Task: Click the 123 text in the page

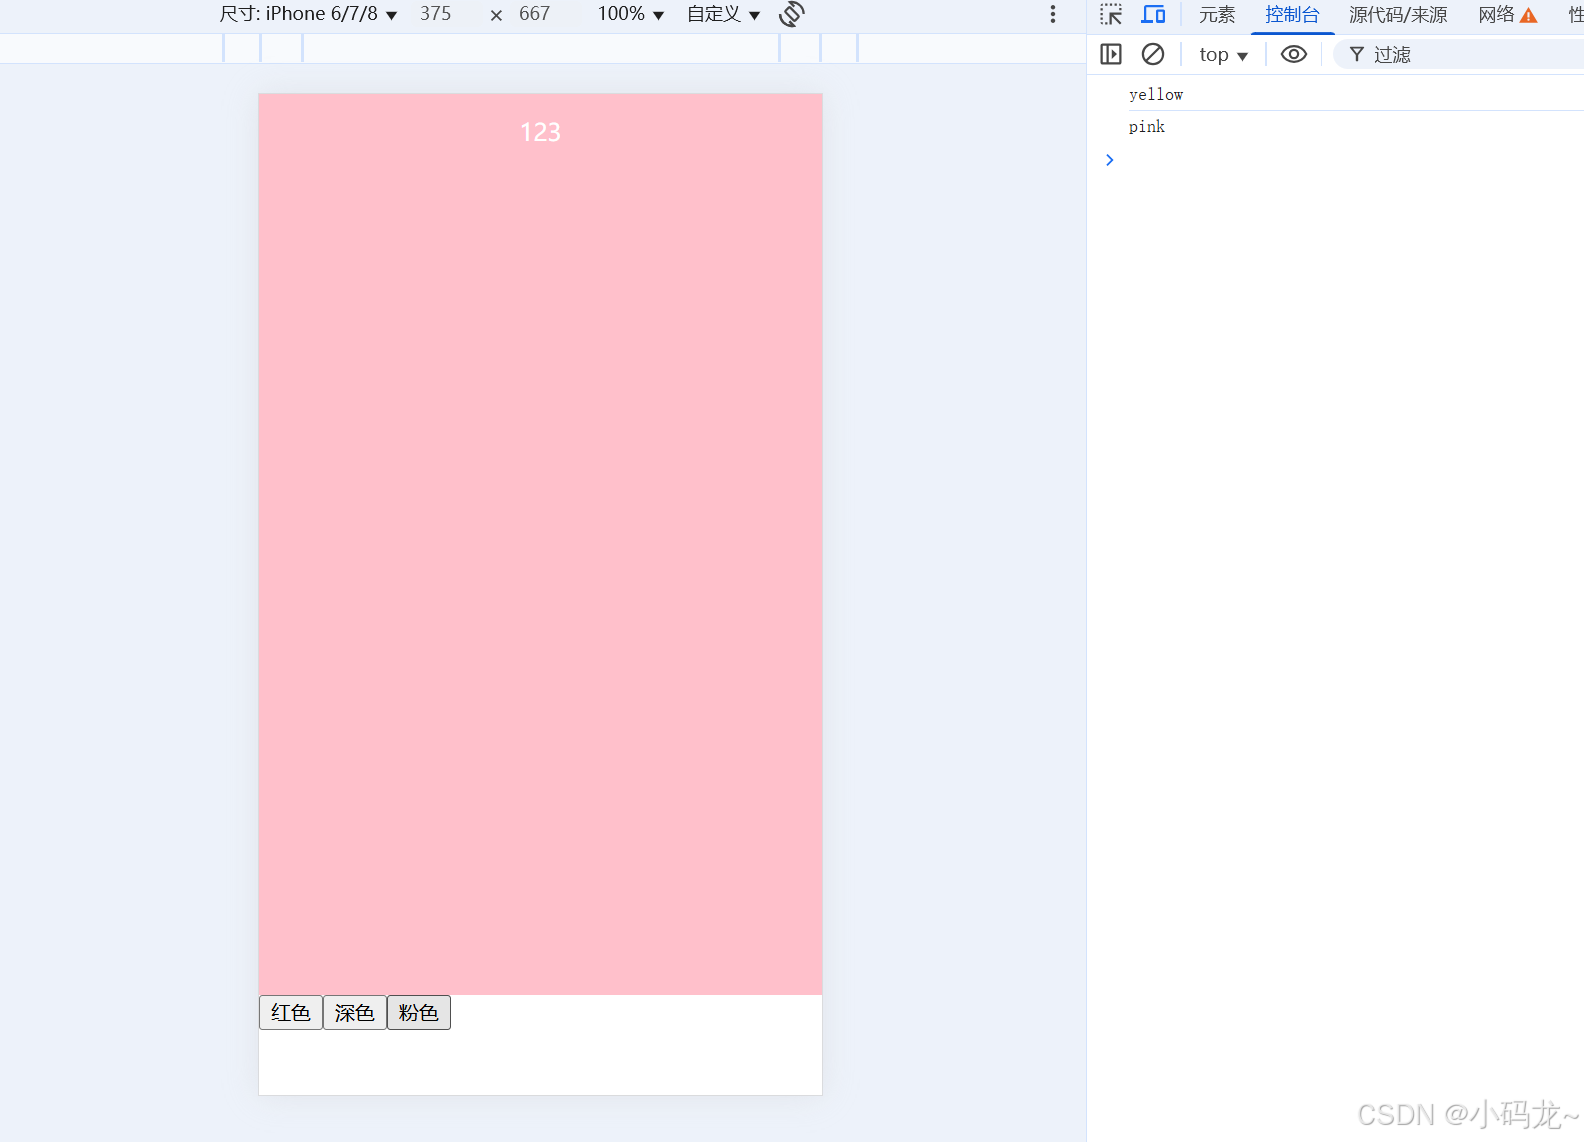Action: [x=540, y=132]
